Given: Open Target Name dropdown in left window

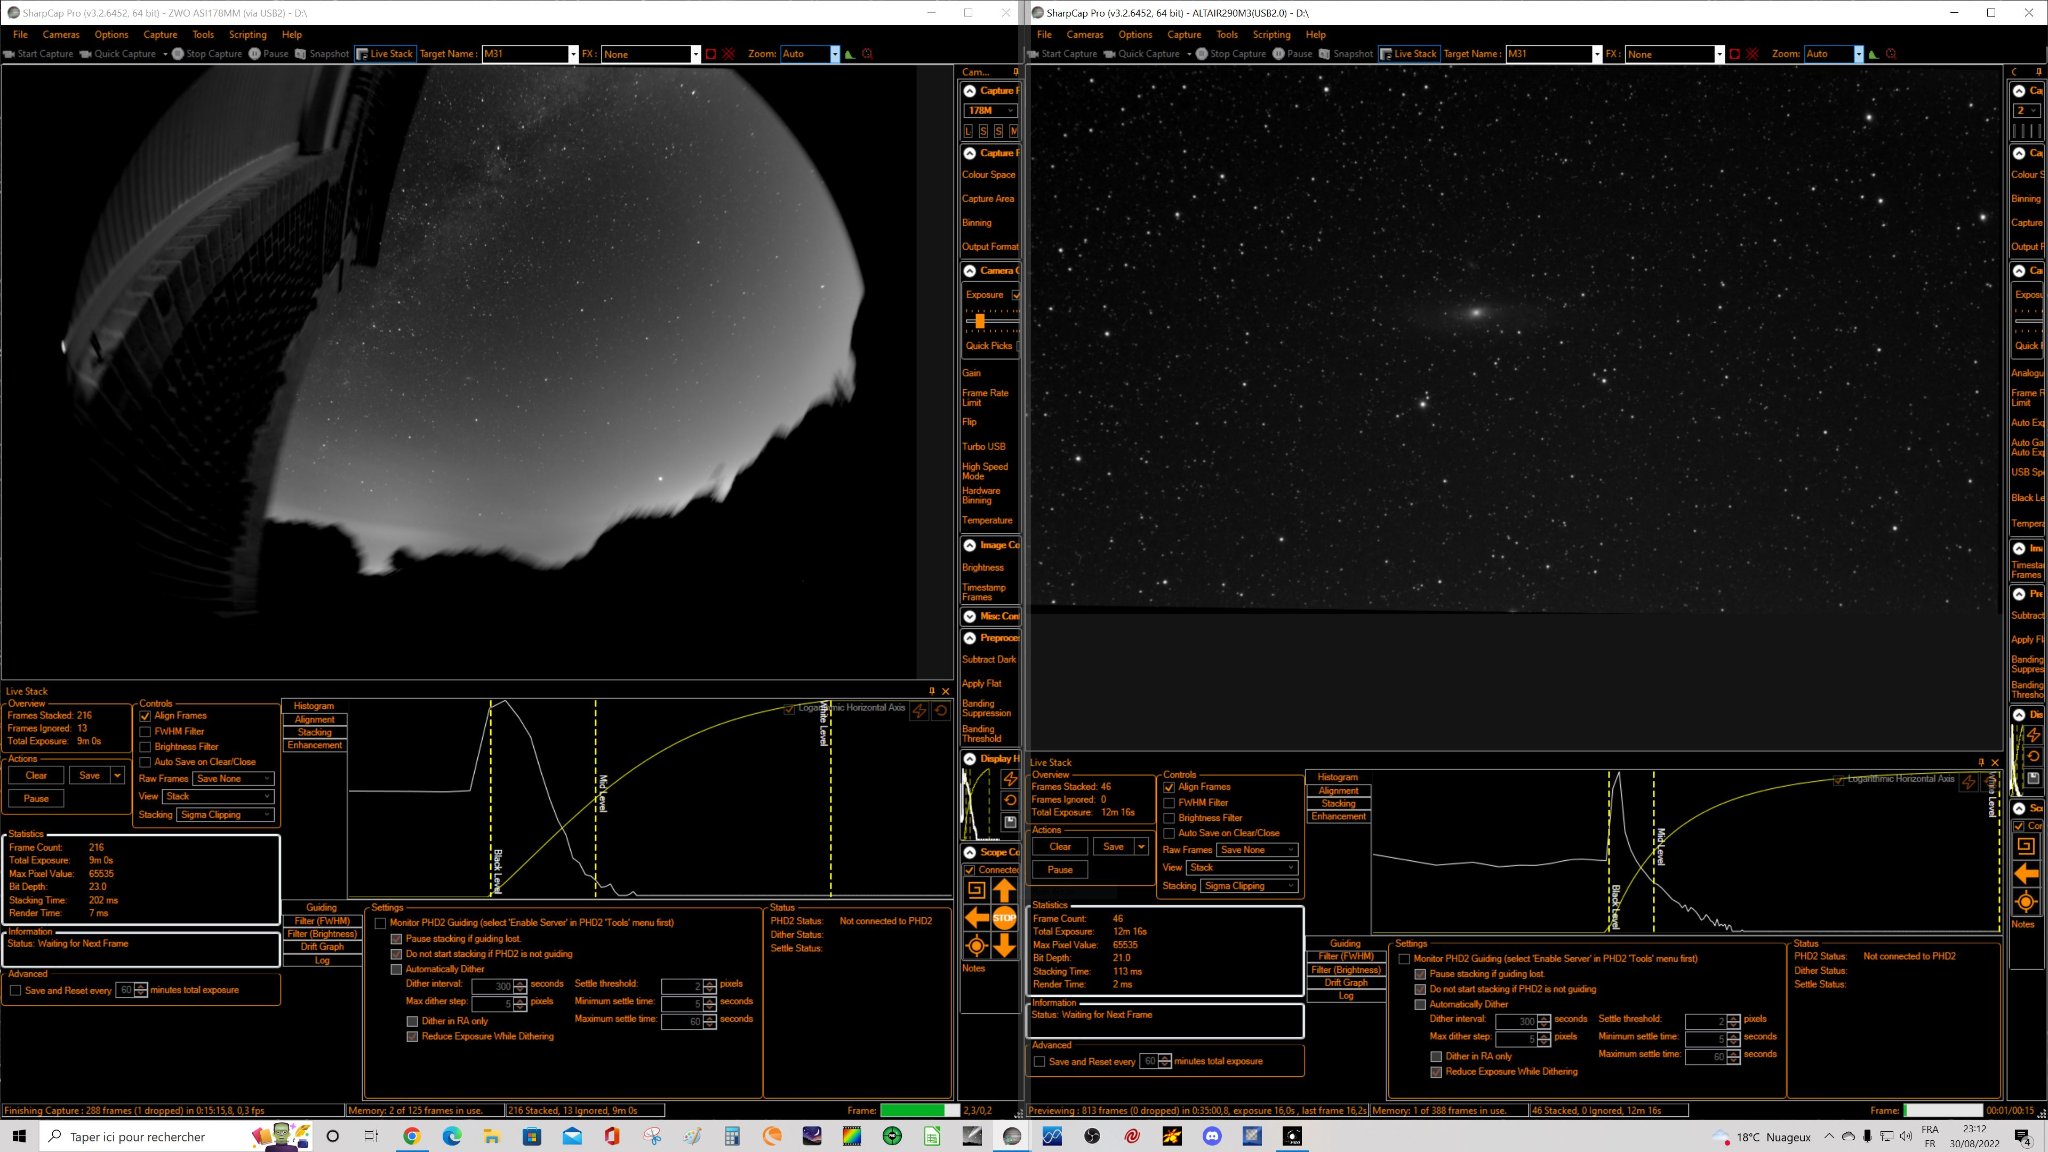Looking at the screenshot, I should coord(573,54).
